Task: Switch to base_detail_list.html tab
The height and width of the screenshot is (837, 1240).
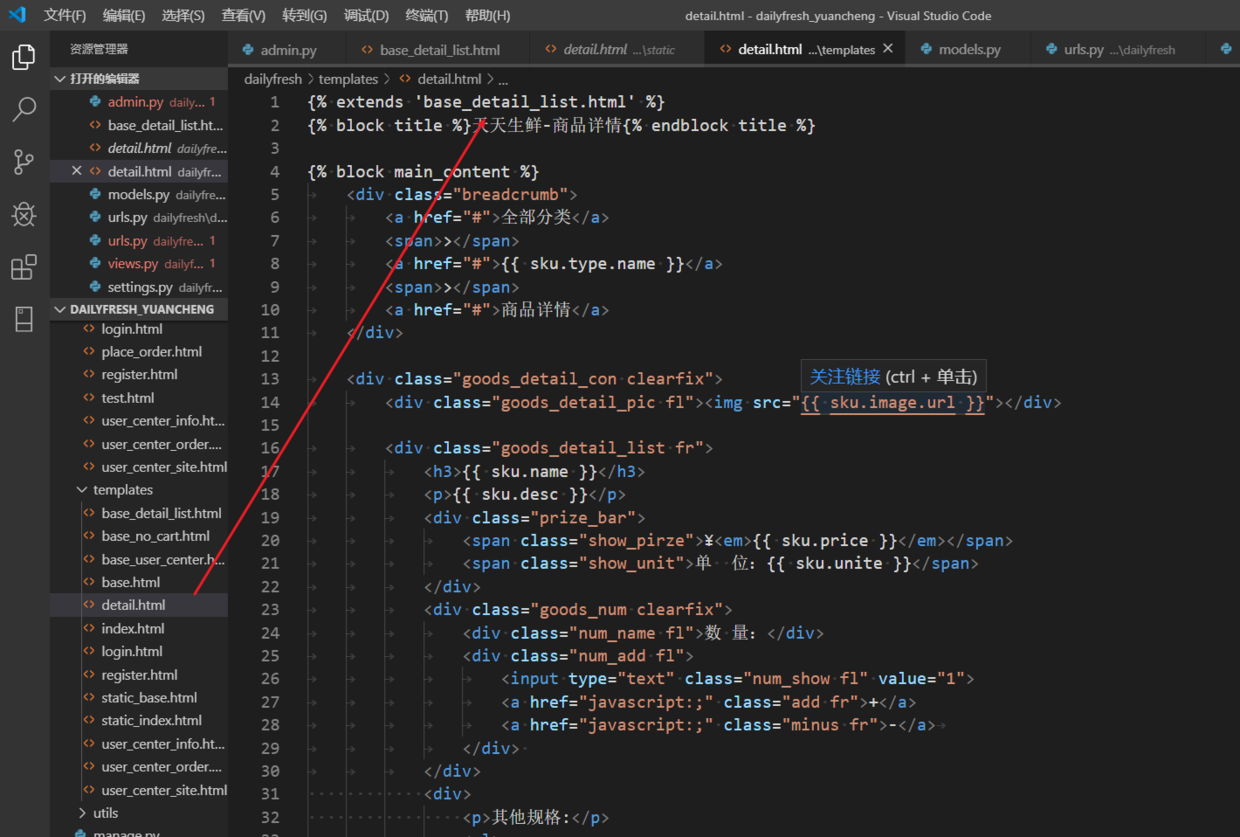Action: pos(438,49)
